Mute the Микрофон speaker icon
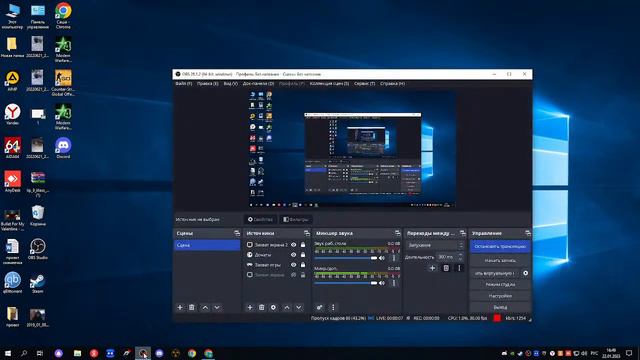 coord(382,283)
